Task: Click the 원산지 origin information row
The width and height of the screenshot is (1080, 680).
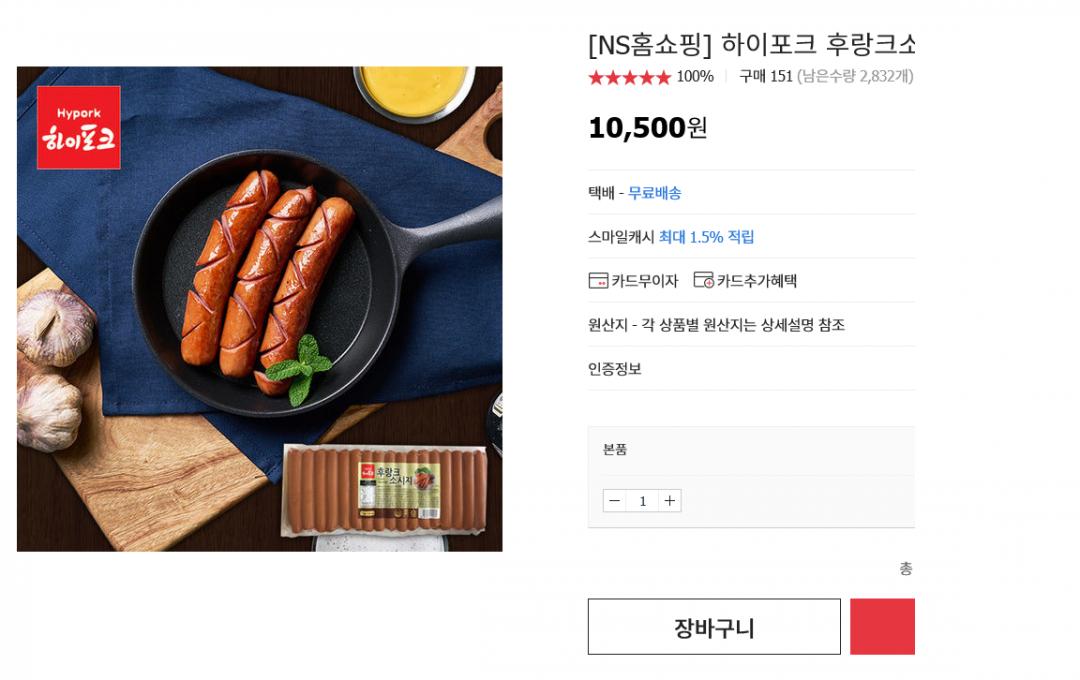Action: pos(716,325)
